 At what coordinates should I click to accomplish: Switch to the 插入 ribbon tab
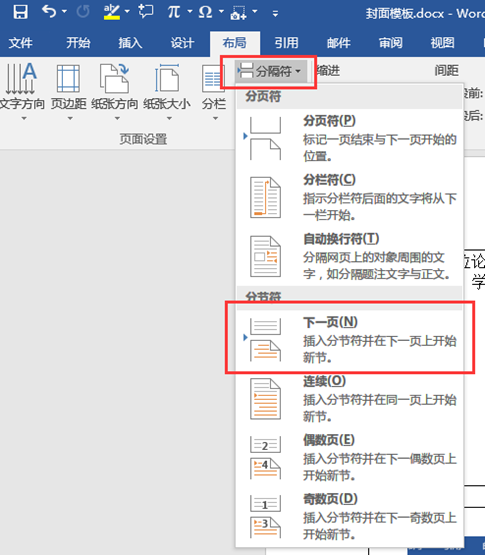pos(130,43)
